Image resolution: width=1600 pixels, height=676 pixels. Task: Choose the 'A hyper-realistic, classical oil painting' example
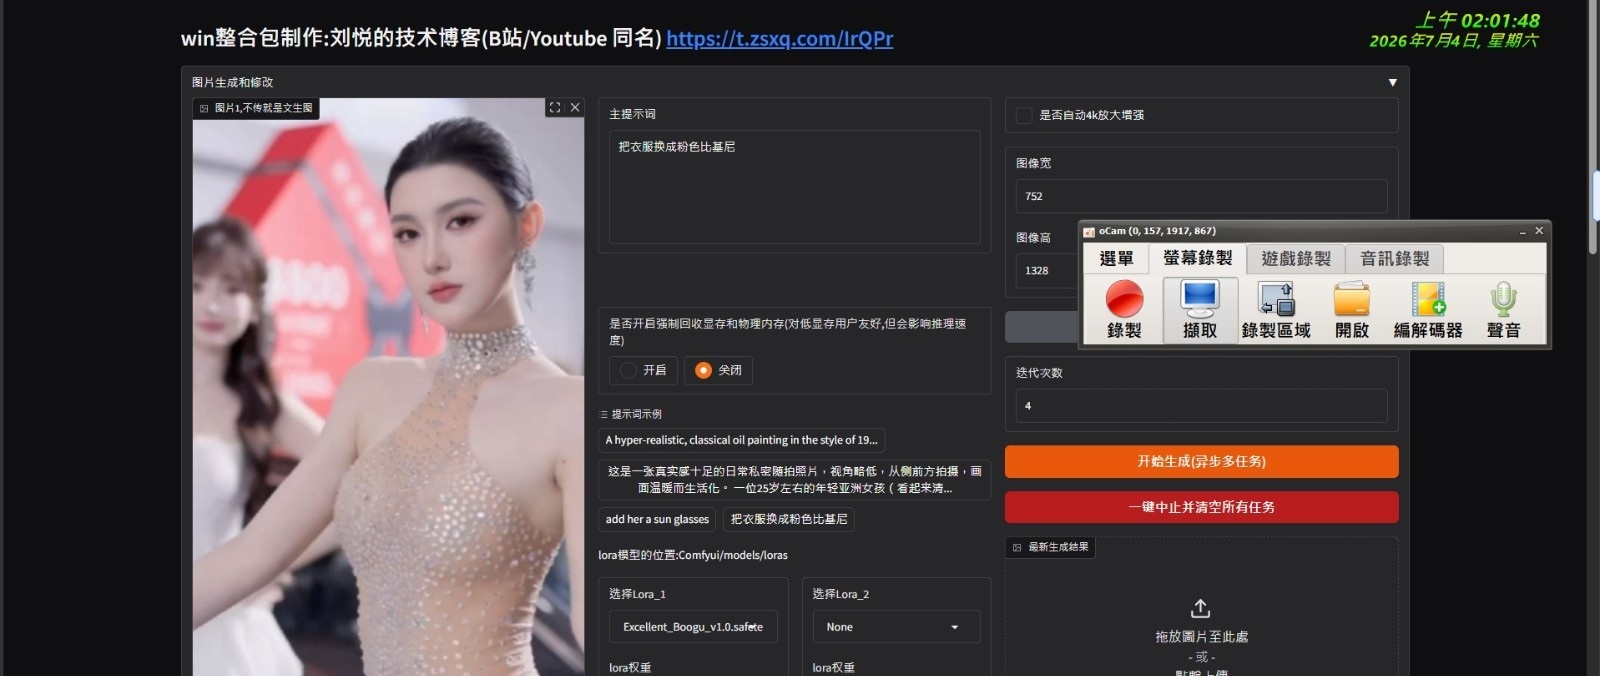(741, 440)
